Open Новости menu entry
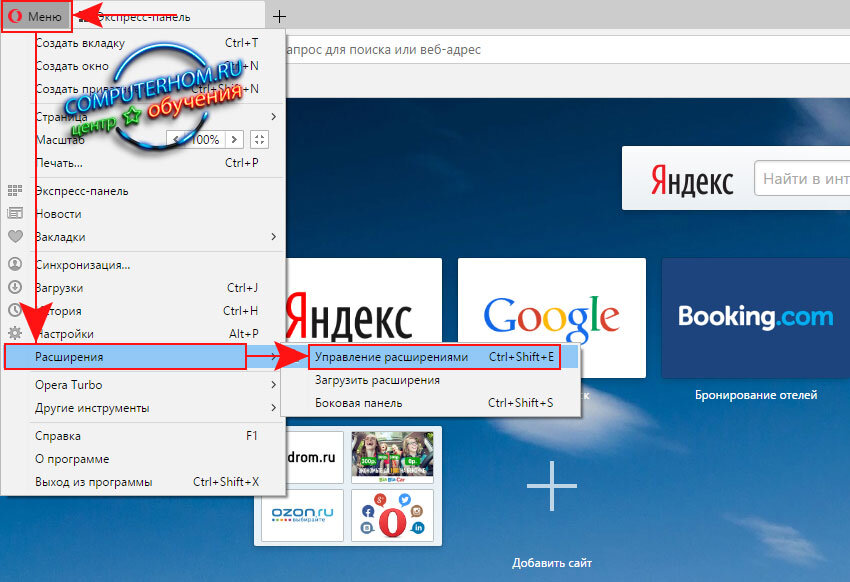Image resolution: width=850 pixels, height=582 pixels. click(143, 214)
